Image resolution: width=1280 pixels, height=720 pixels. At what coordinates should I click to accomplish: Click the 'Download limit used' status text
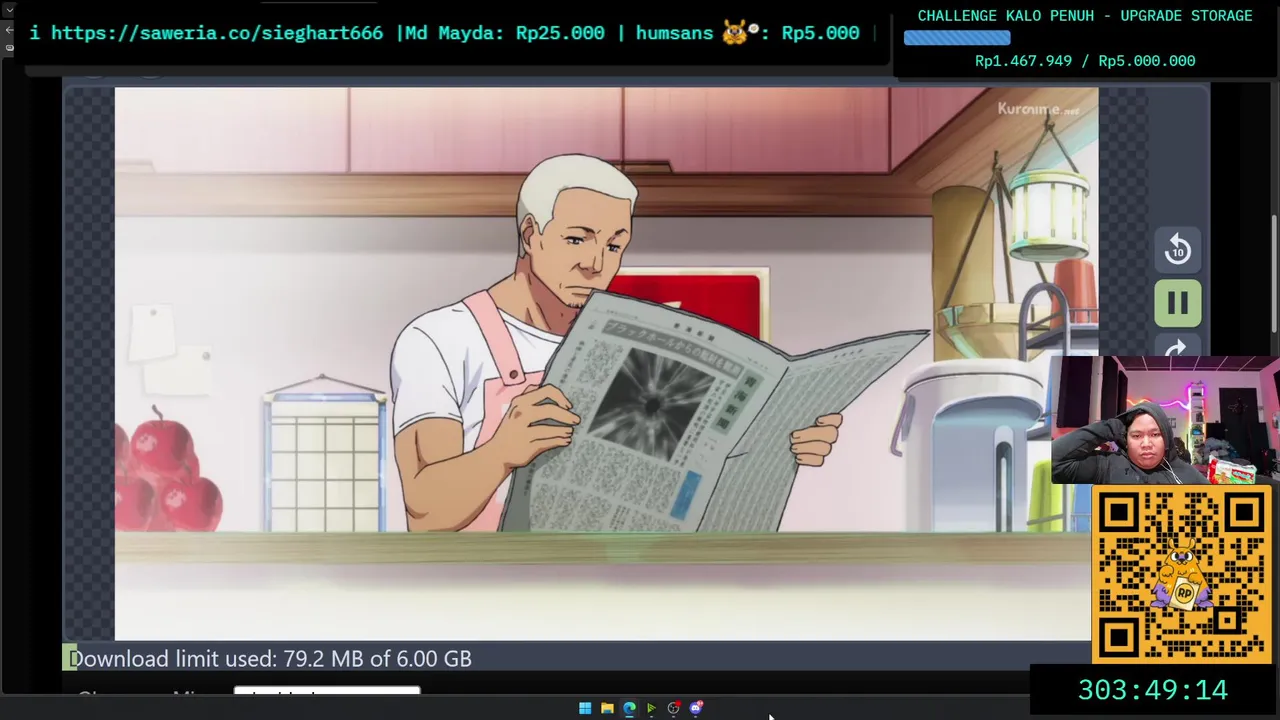tap(270, 659)
